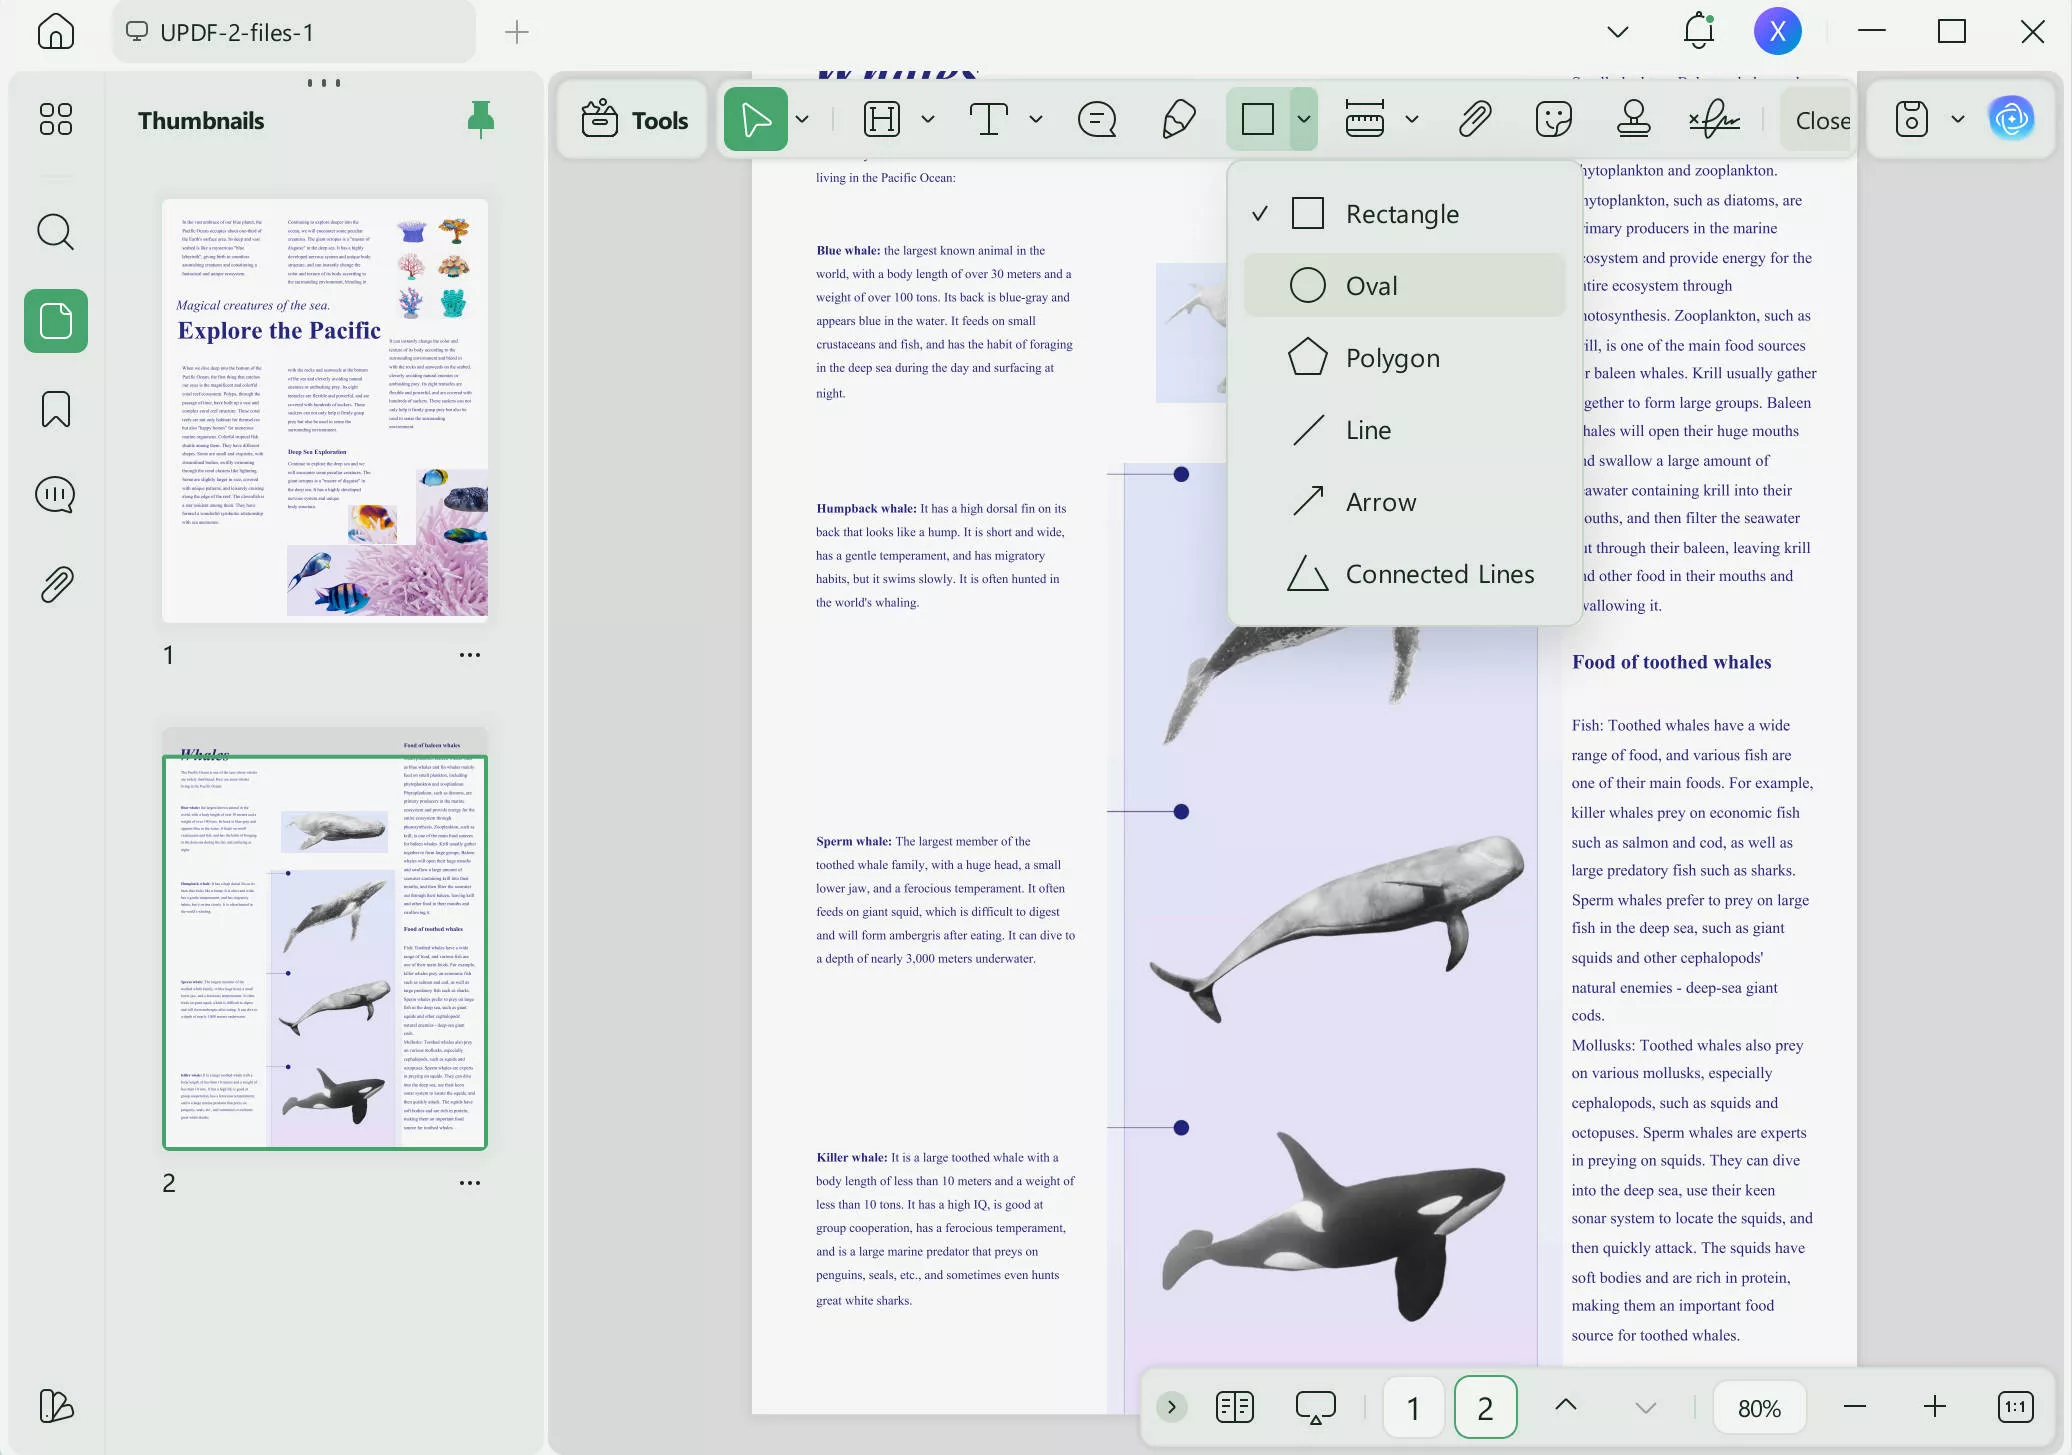Select the pen annotation tool
The width and height of the screenshot is (2072, 1455).
pyautogui.click(x=1177, y=118)
